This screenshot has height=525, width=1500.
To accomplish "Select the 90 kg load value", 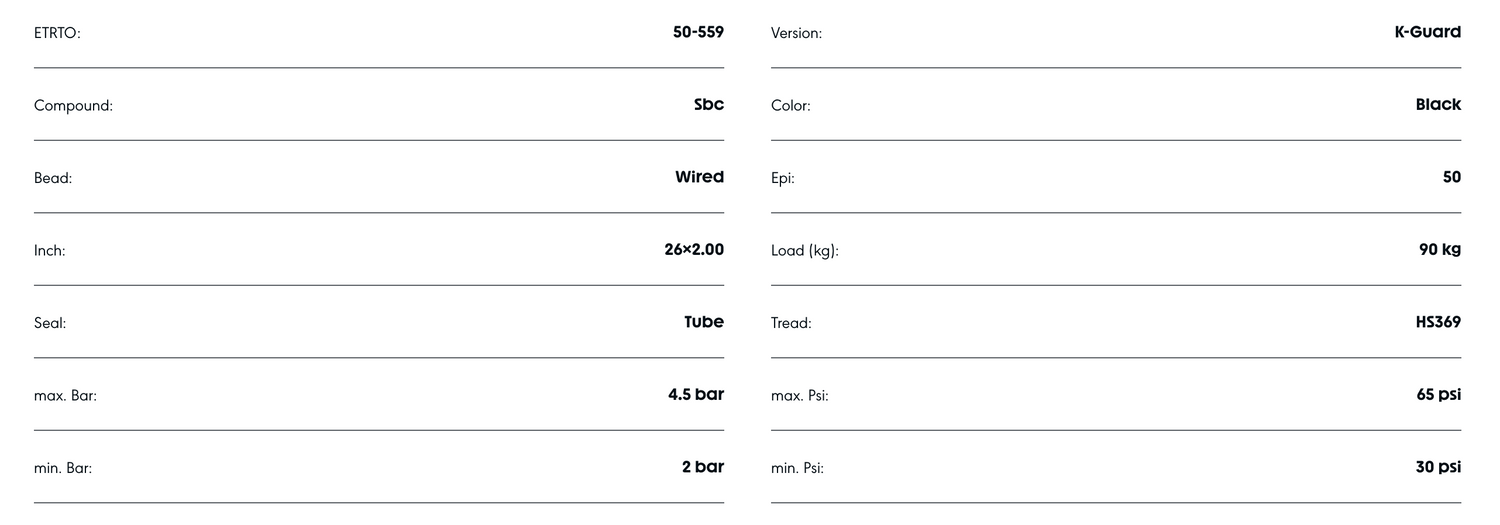I will tap(1439, 249).
